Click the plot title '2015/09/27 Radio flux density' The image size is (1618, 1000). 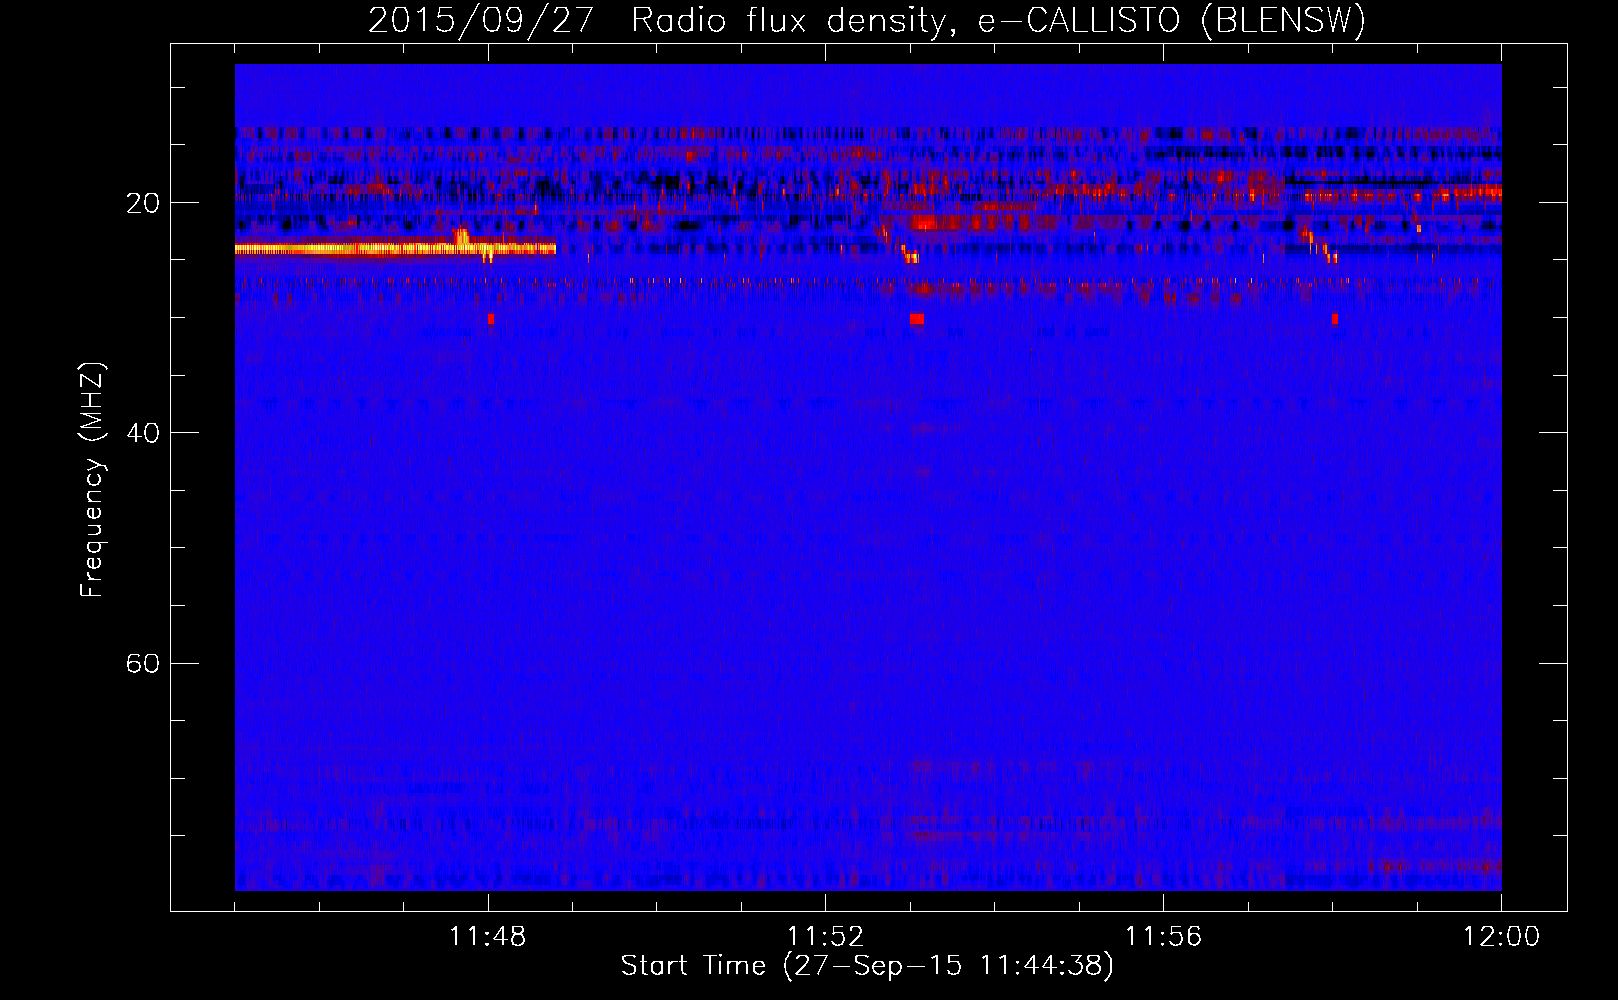[867, 20]
